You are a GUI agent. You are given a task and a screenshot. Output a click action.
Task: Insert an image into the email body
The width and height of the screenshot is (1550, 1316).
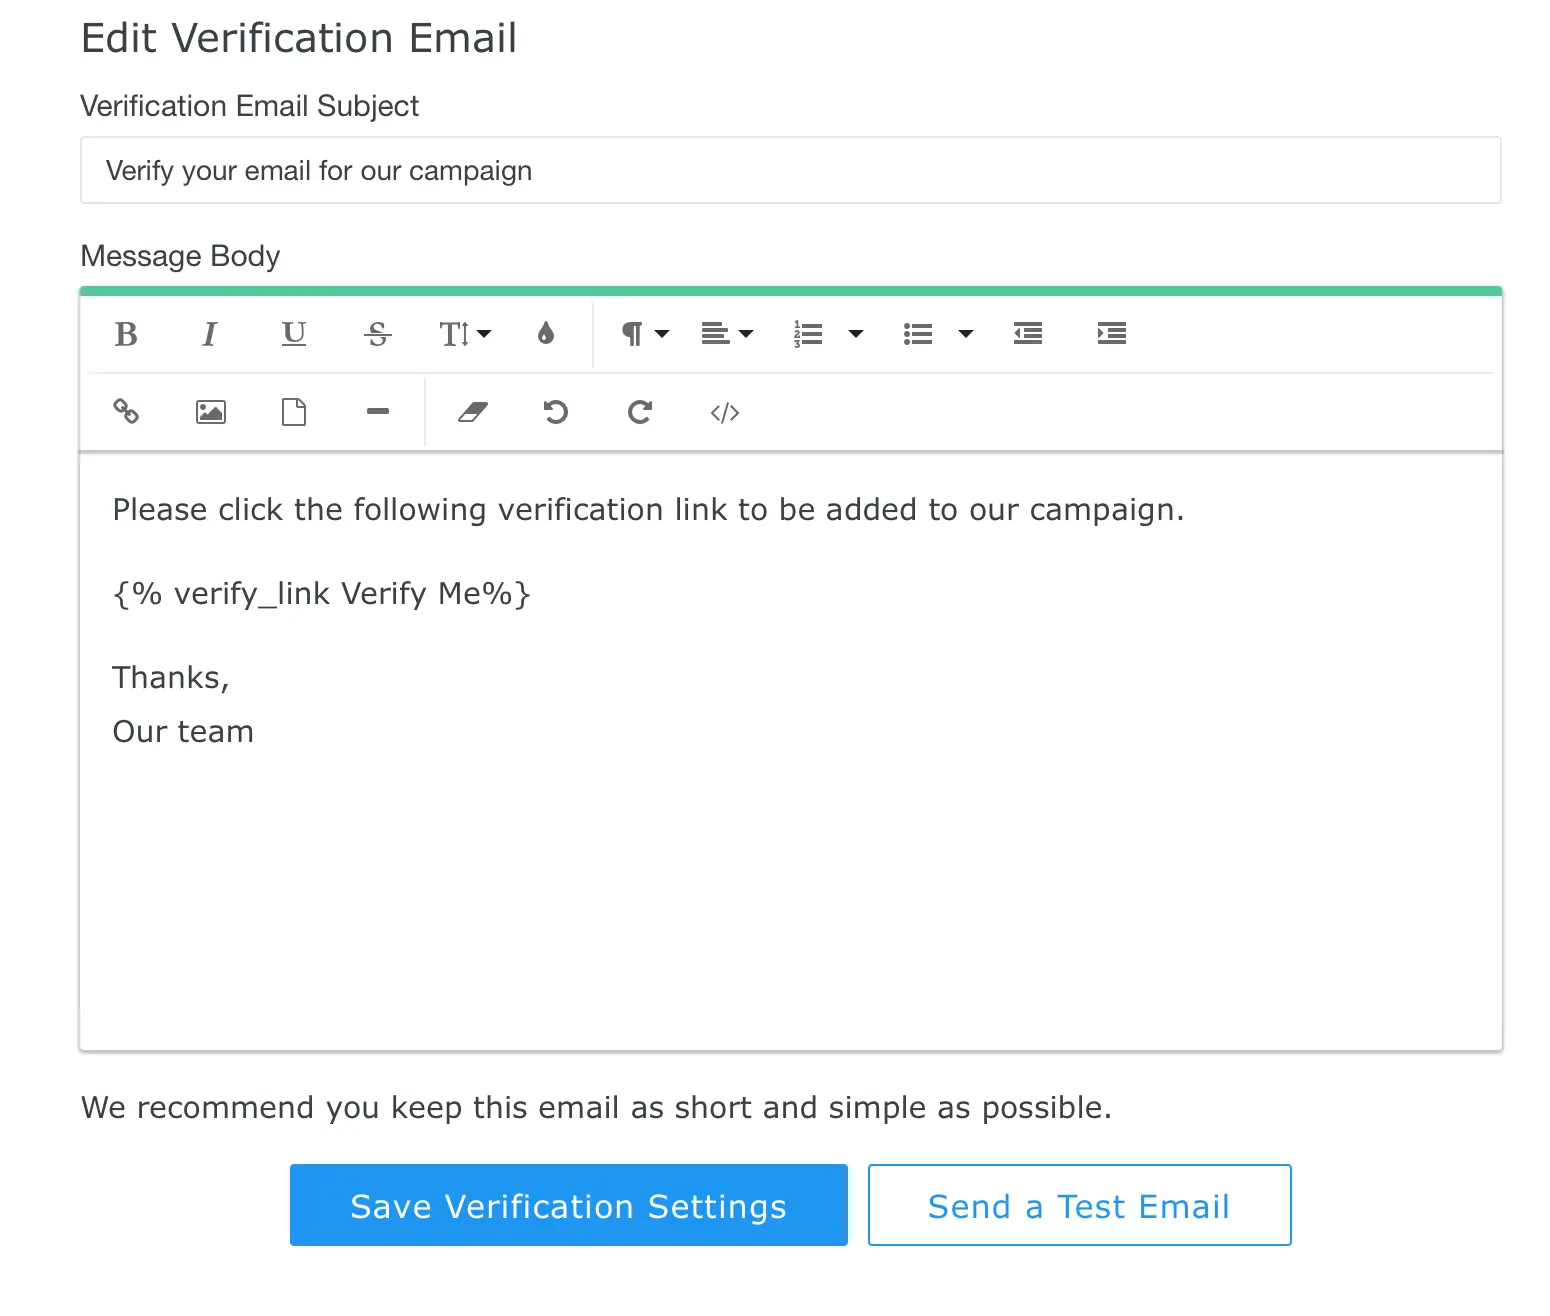(210, 412)
